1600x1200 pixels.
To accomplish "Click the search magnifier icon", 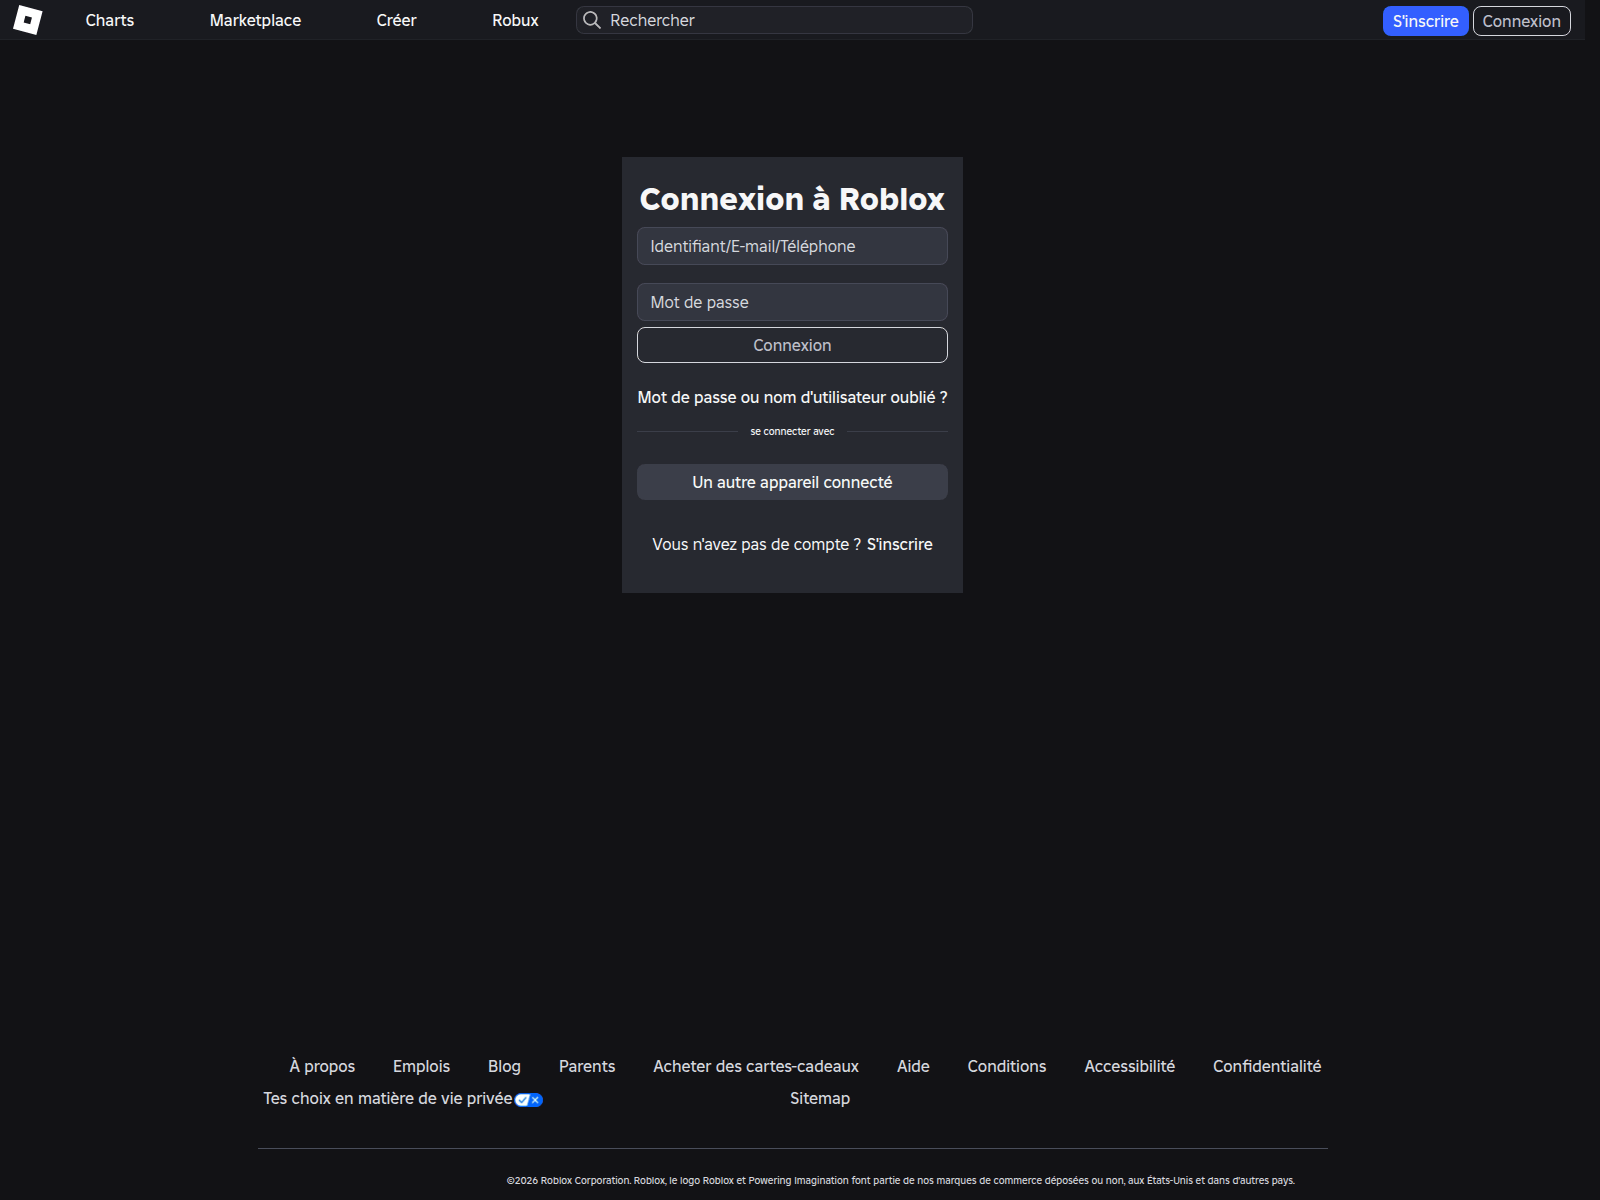I will pyautogui.click(x=592, y=20).
